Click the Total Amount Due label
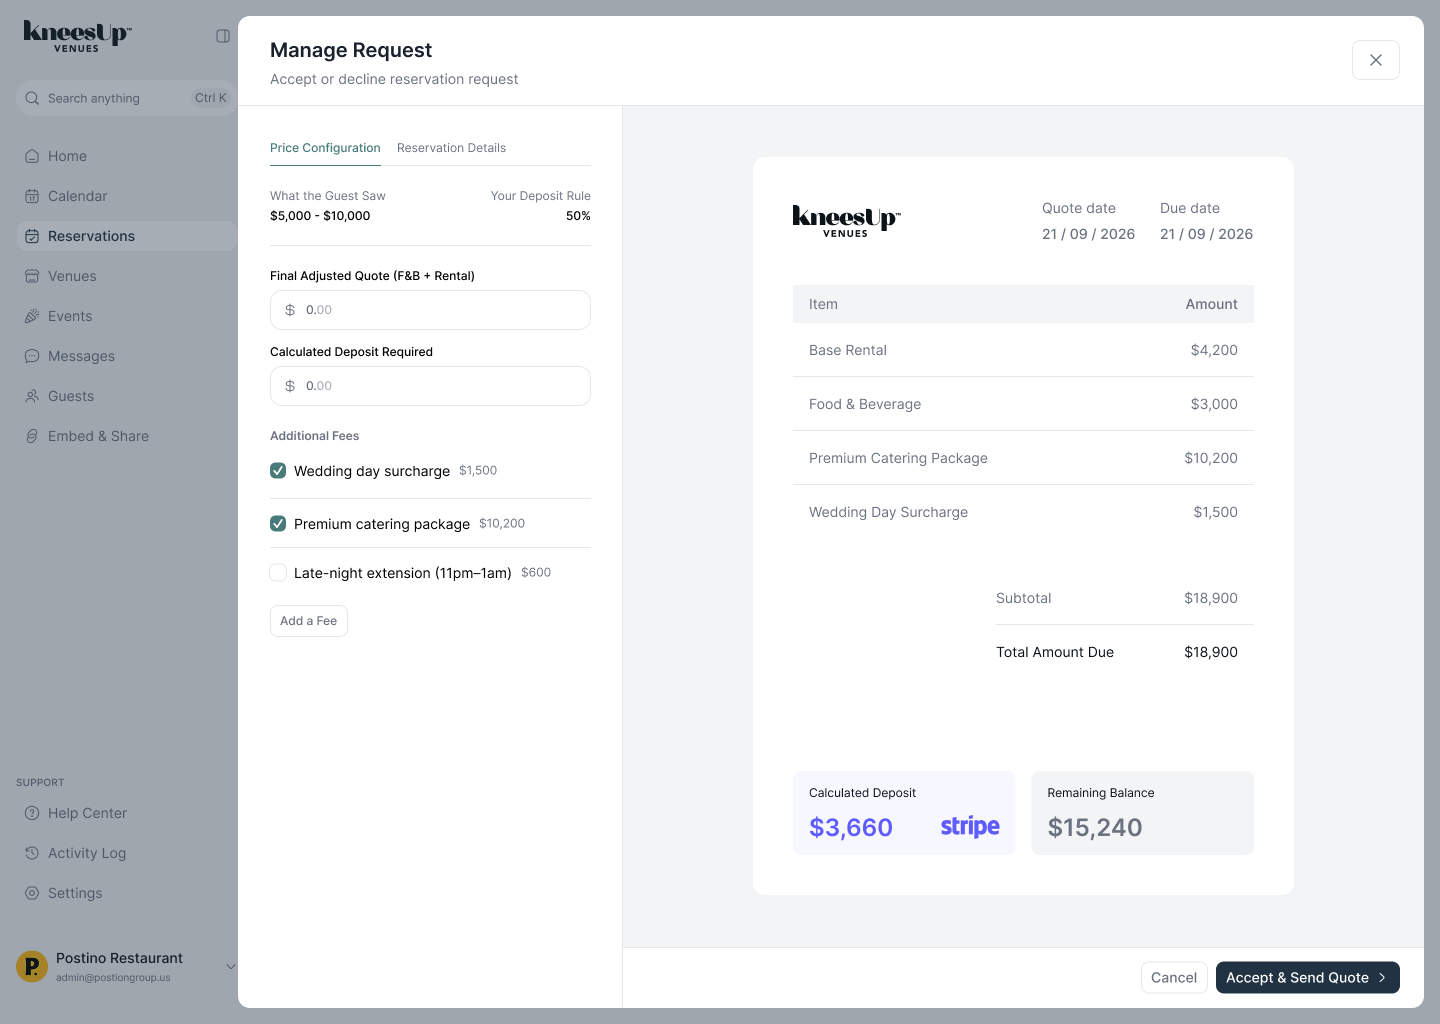1440x1024 pixels. click(1055, 652)
